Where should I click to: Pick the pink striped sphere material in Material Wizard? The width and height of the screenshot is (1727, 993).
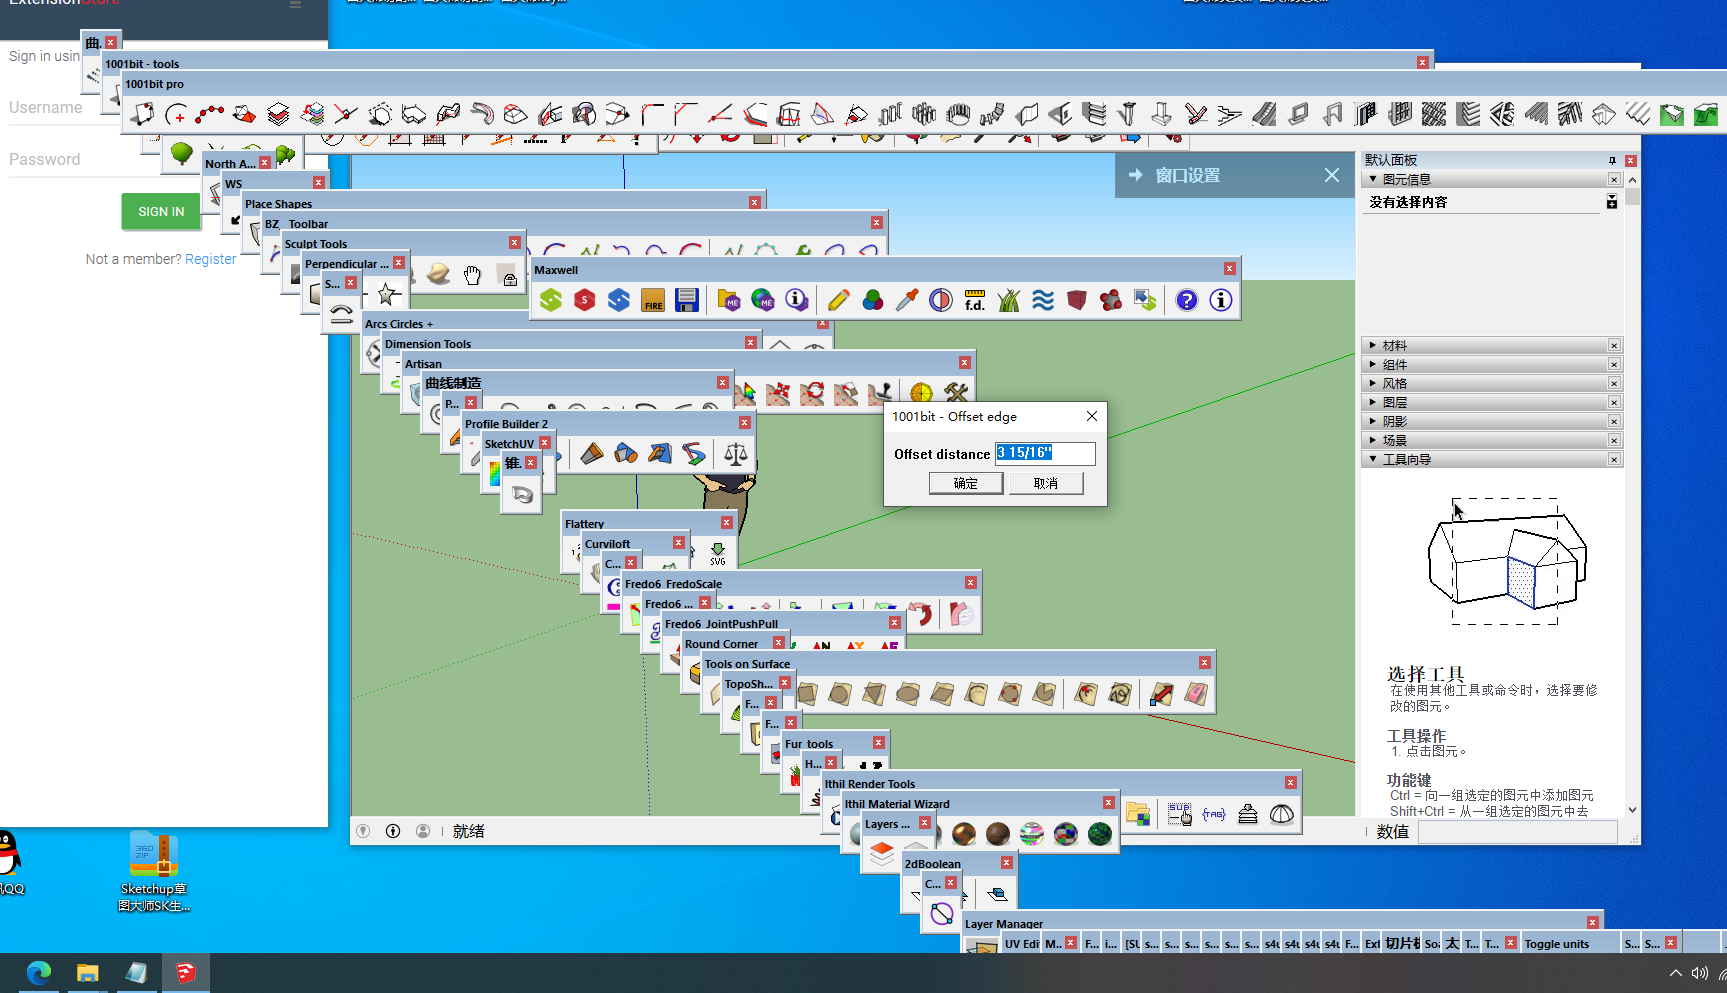[1032, 834]
